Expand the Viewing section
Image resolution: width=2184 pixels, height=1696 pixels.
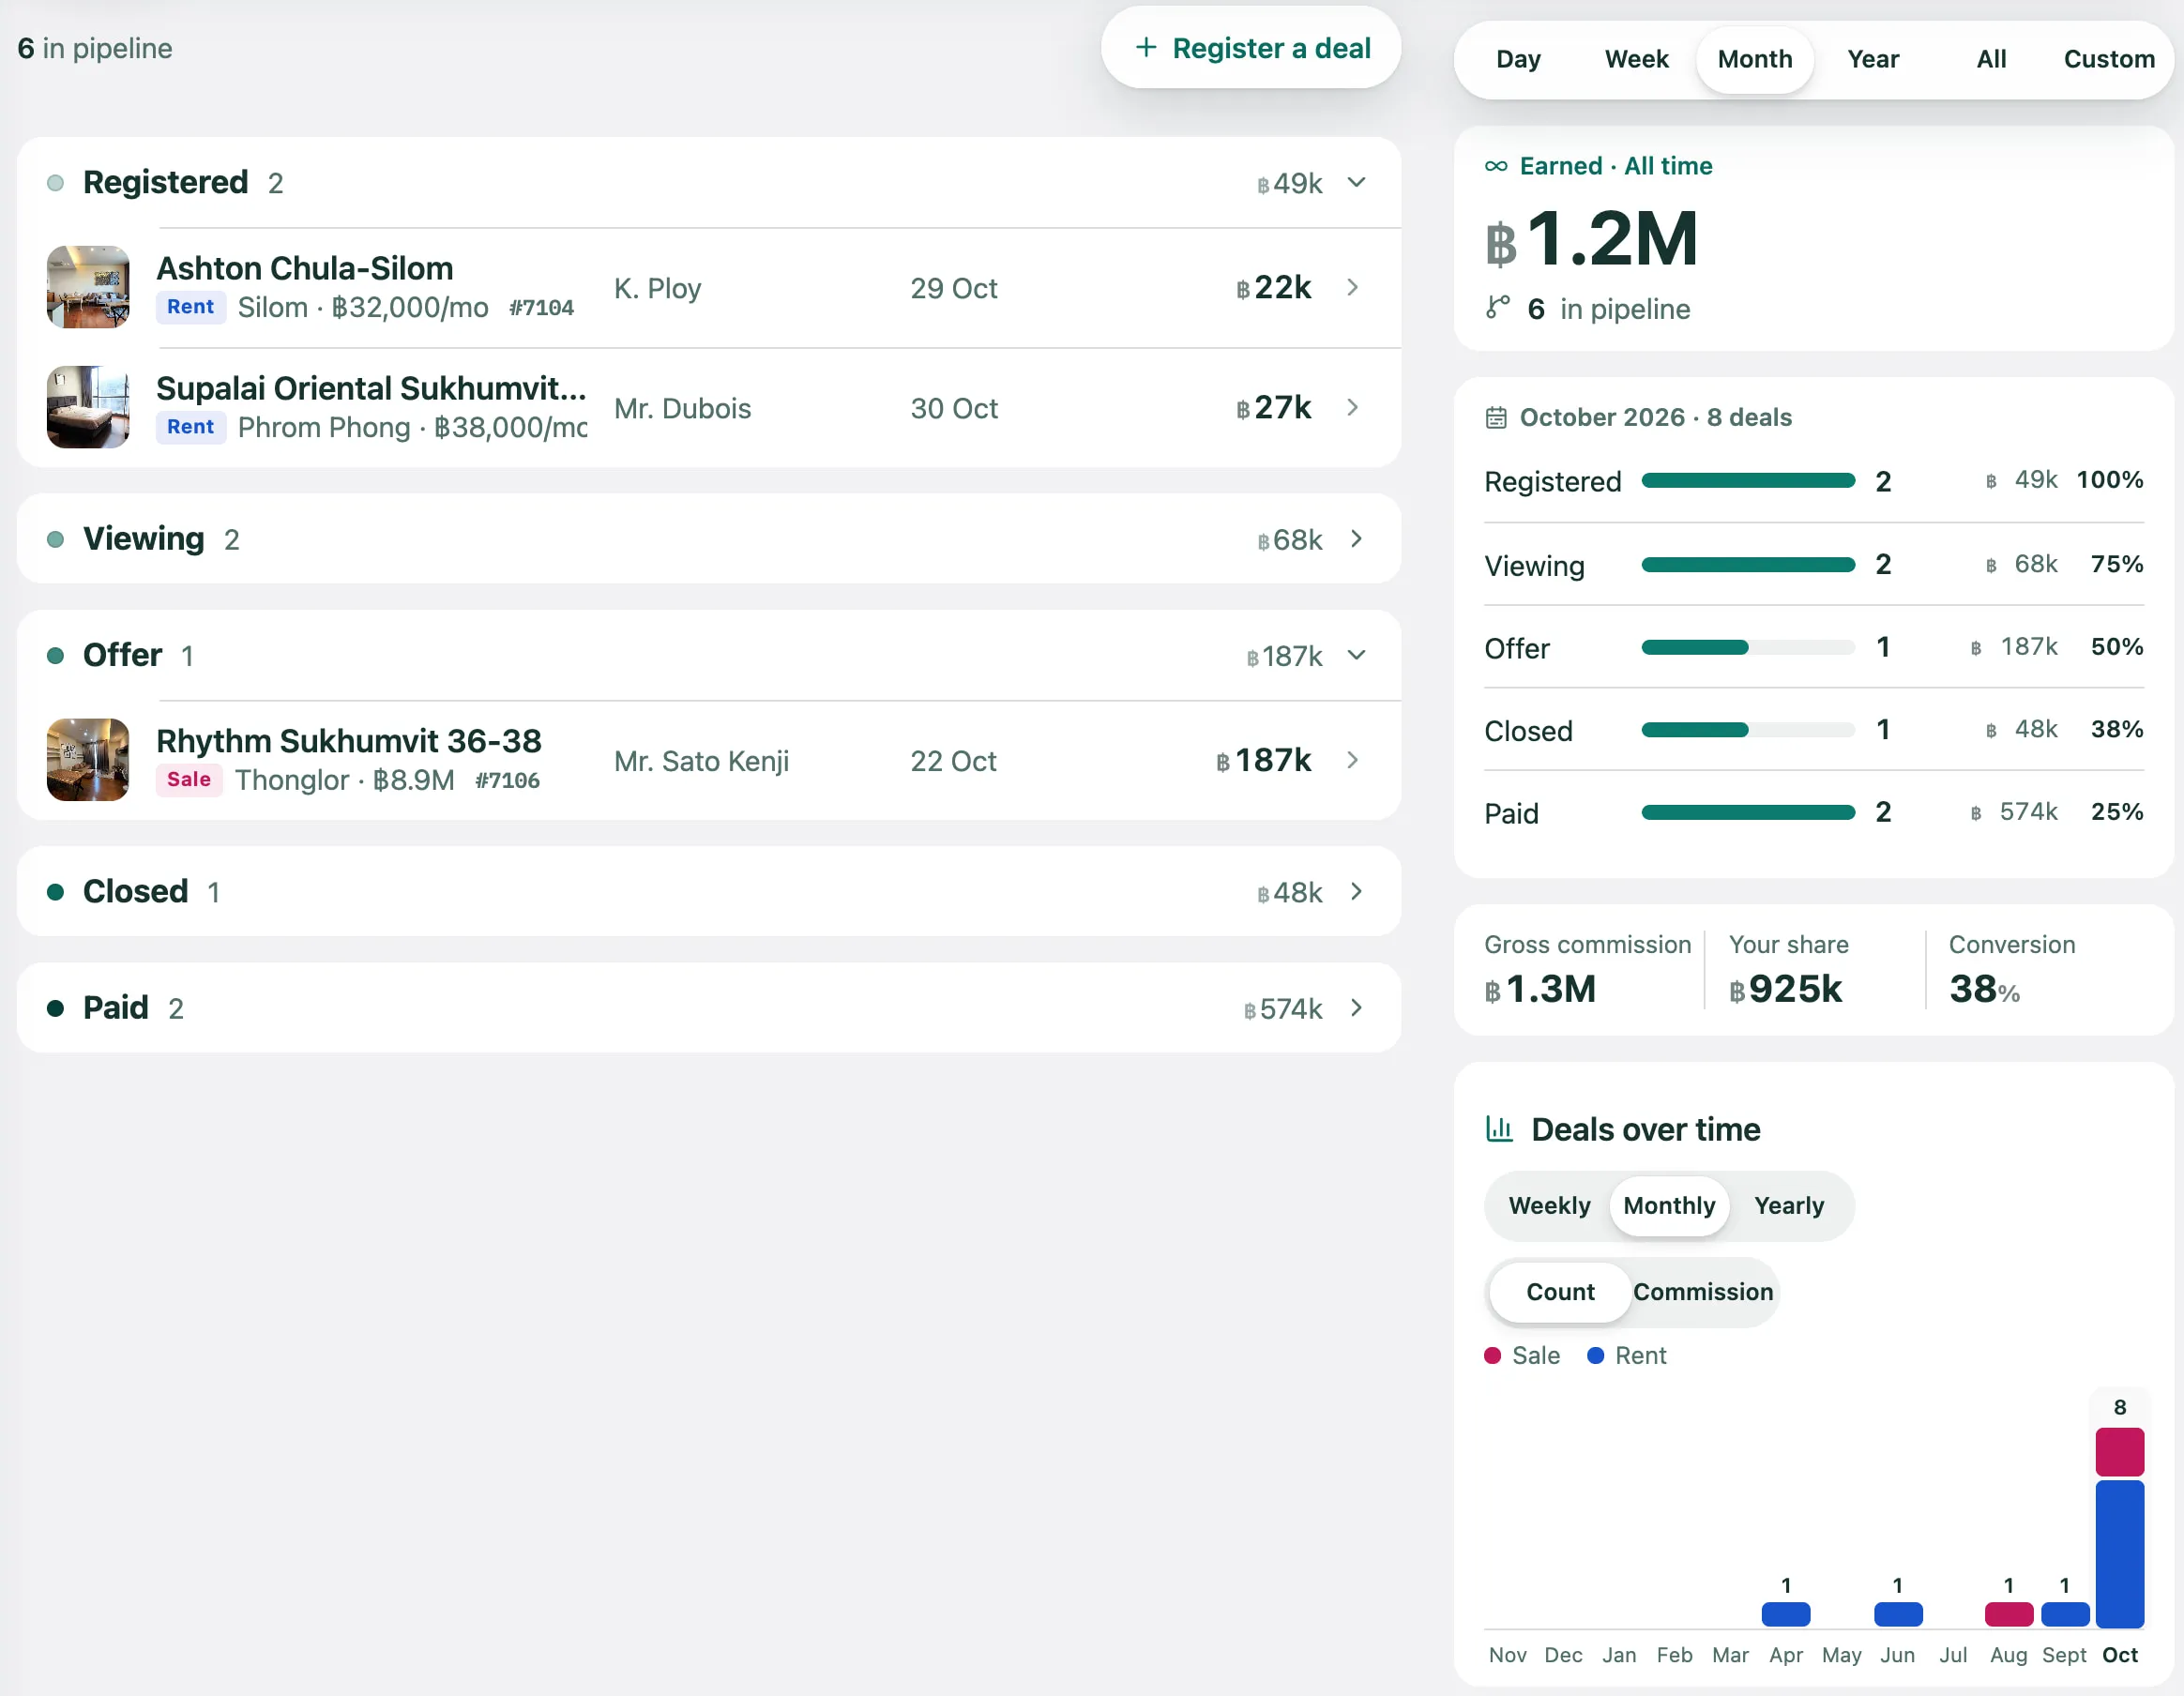tap(1357, 539)
